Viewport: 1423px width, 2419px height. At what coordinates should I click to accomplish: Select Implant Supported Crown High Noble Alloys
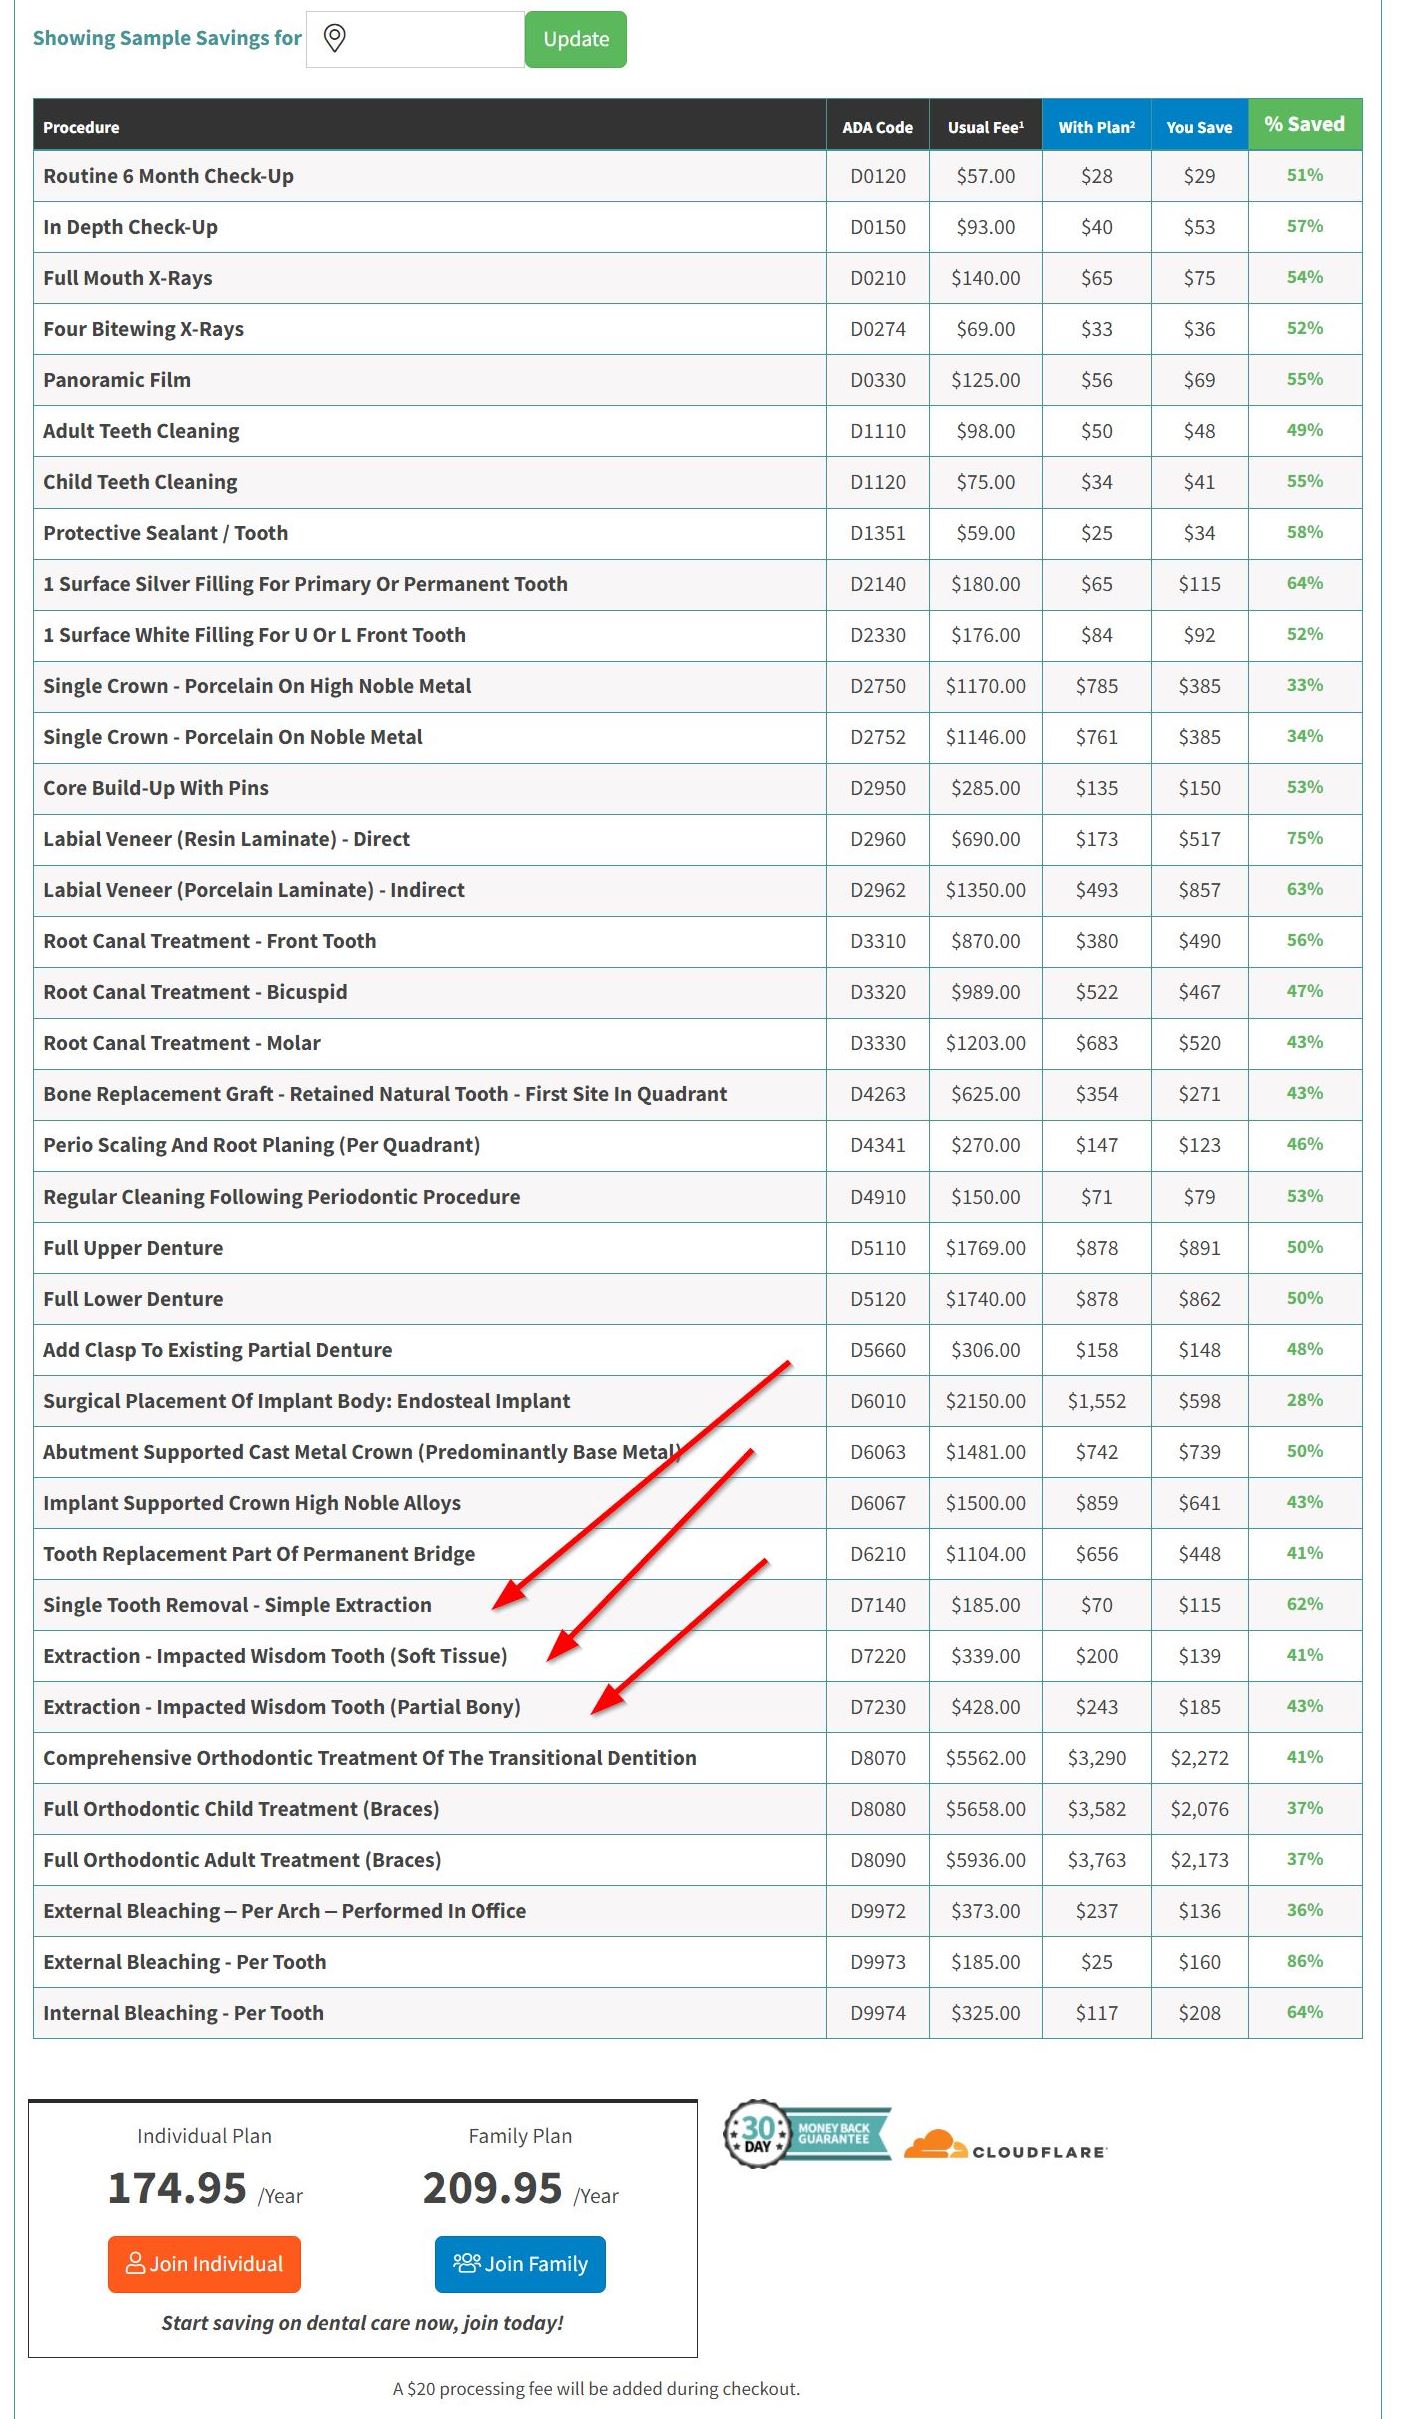[251, 1503]
